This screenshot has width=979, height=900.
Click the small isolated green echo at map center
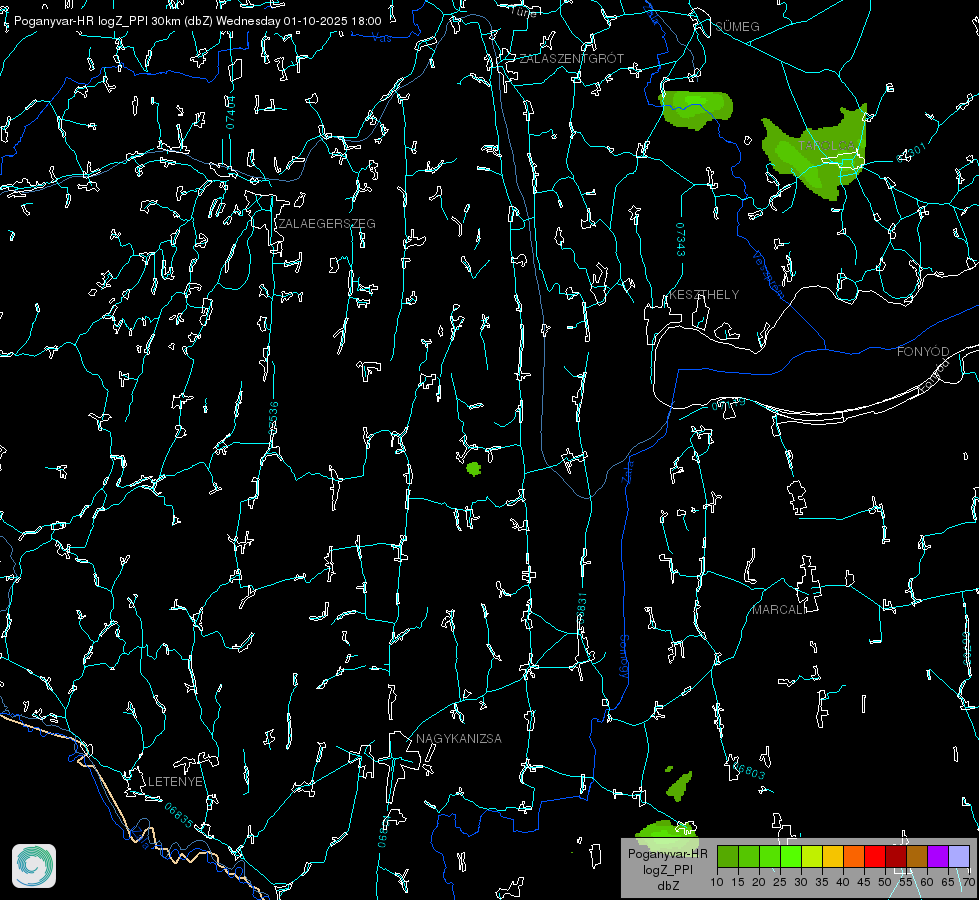click(x=474, y=468)
